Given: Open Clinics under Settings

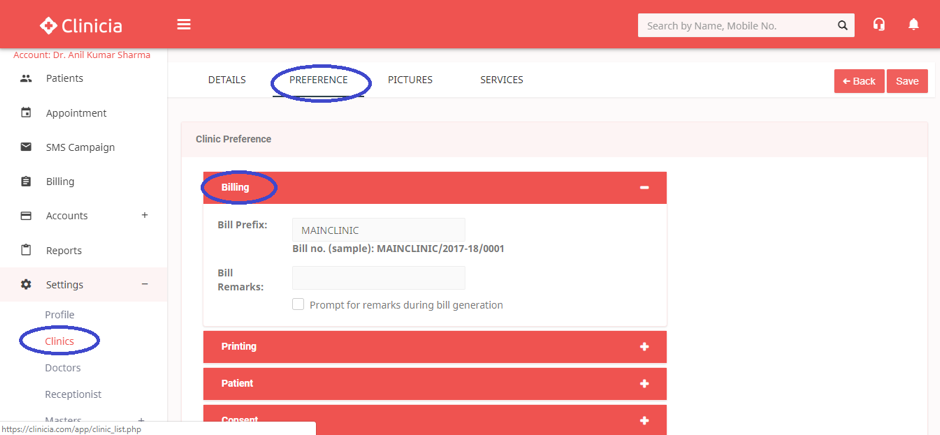Looking at the screenshot, I should pyautogui.click(x=59, y=342).
